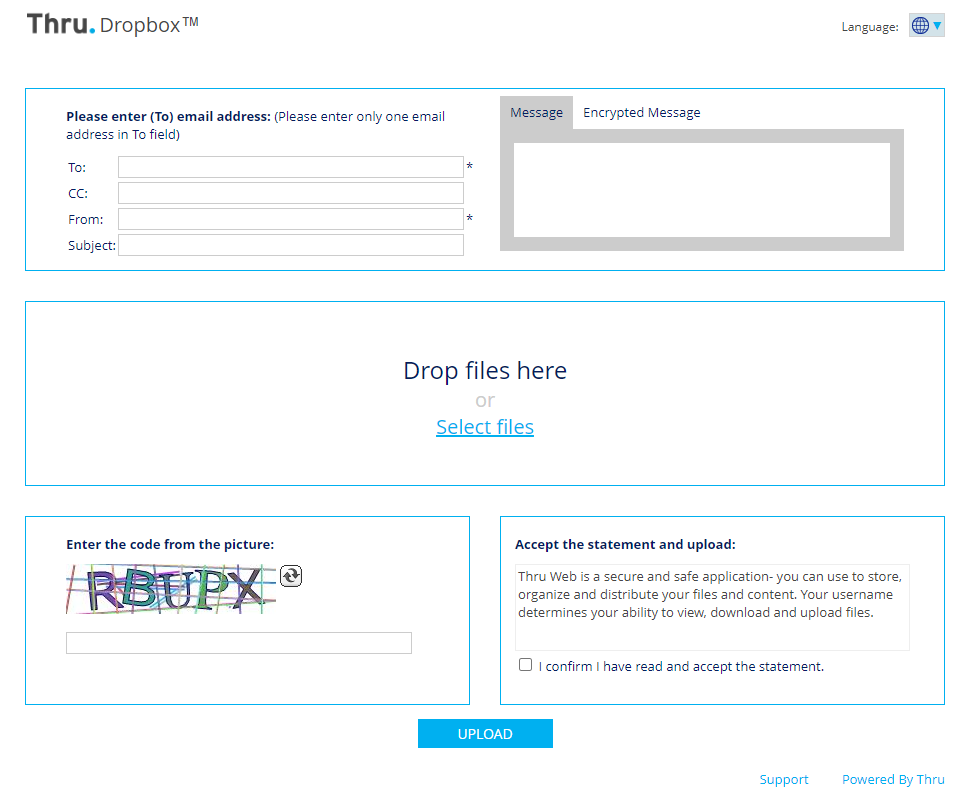Click the Thru Dropbox logo
Screen dimensions: 972x792
click(x=112, y=24)
